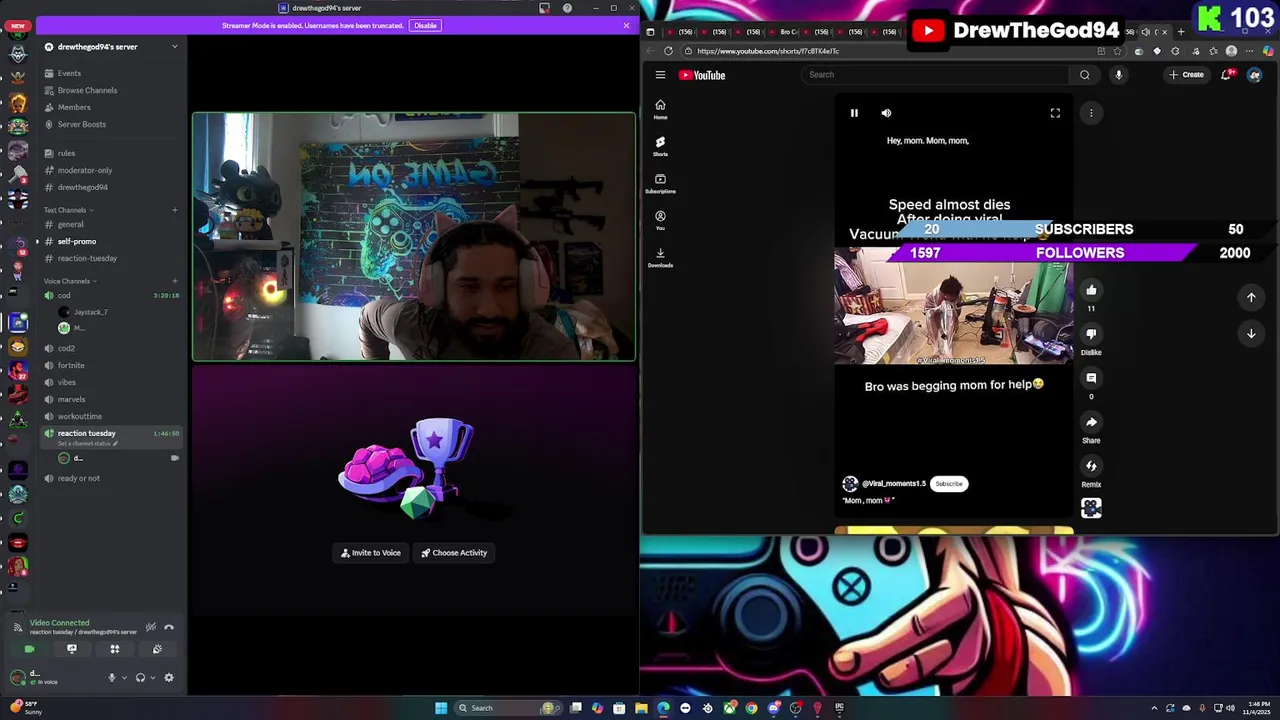The width and height of the screenshot is (1280, 720).
Task: Click Invite to Voice button
Action: [370, 553]
